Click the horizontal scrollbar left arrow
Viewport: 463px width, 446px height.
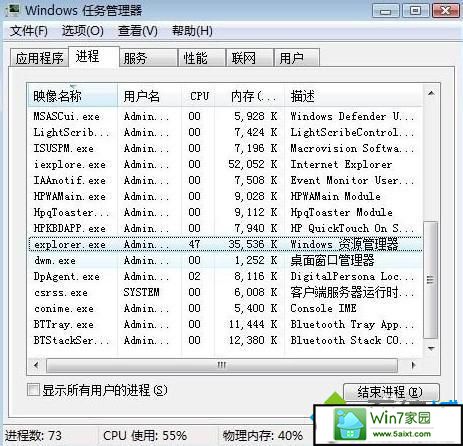(36, 365)
